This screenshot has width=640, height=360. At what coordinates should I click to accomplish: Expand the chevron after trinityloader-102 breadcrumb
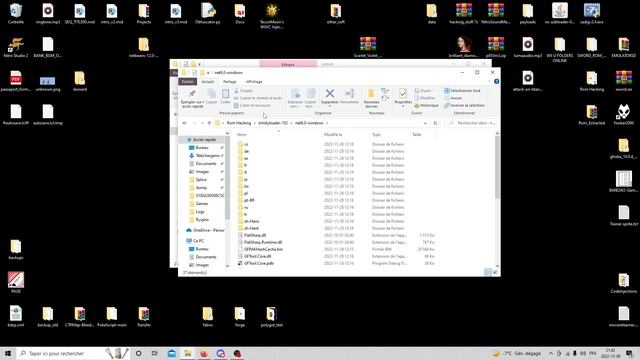click(291, 123)
